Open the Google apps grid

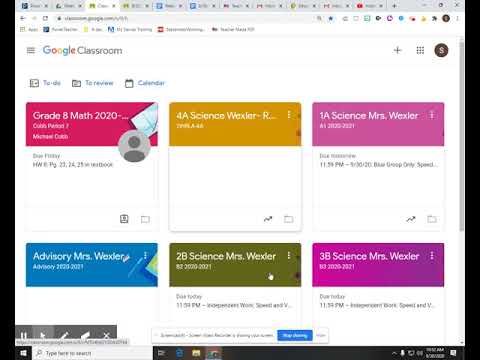420,50
